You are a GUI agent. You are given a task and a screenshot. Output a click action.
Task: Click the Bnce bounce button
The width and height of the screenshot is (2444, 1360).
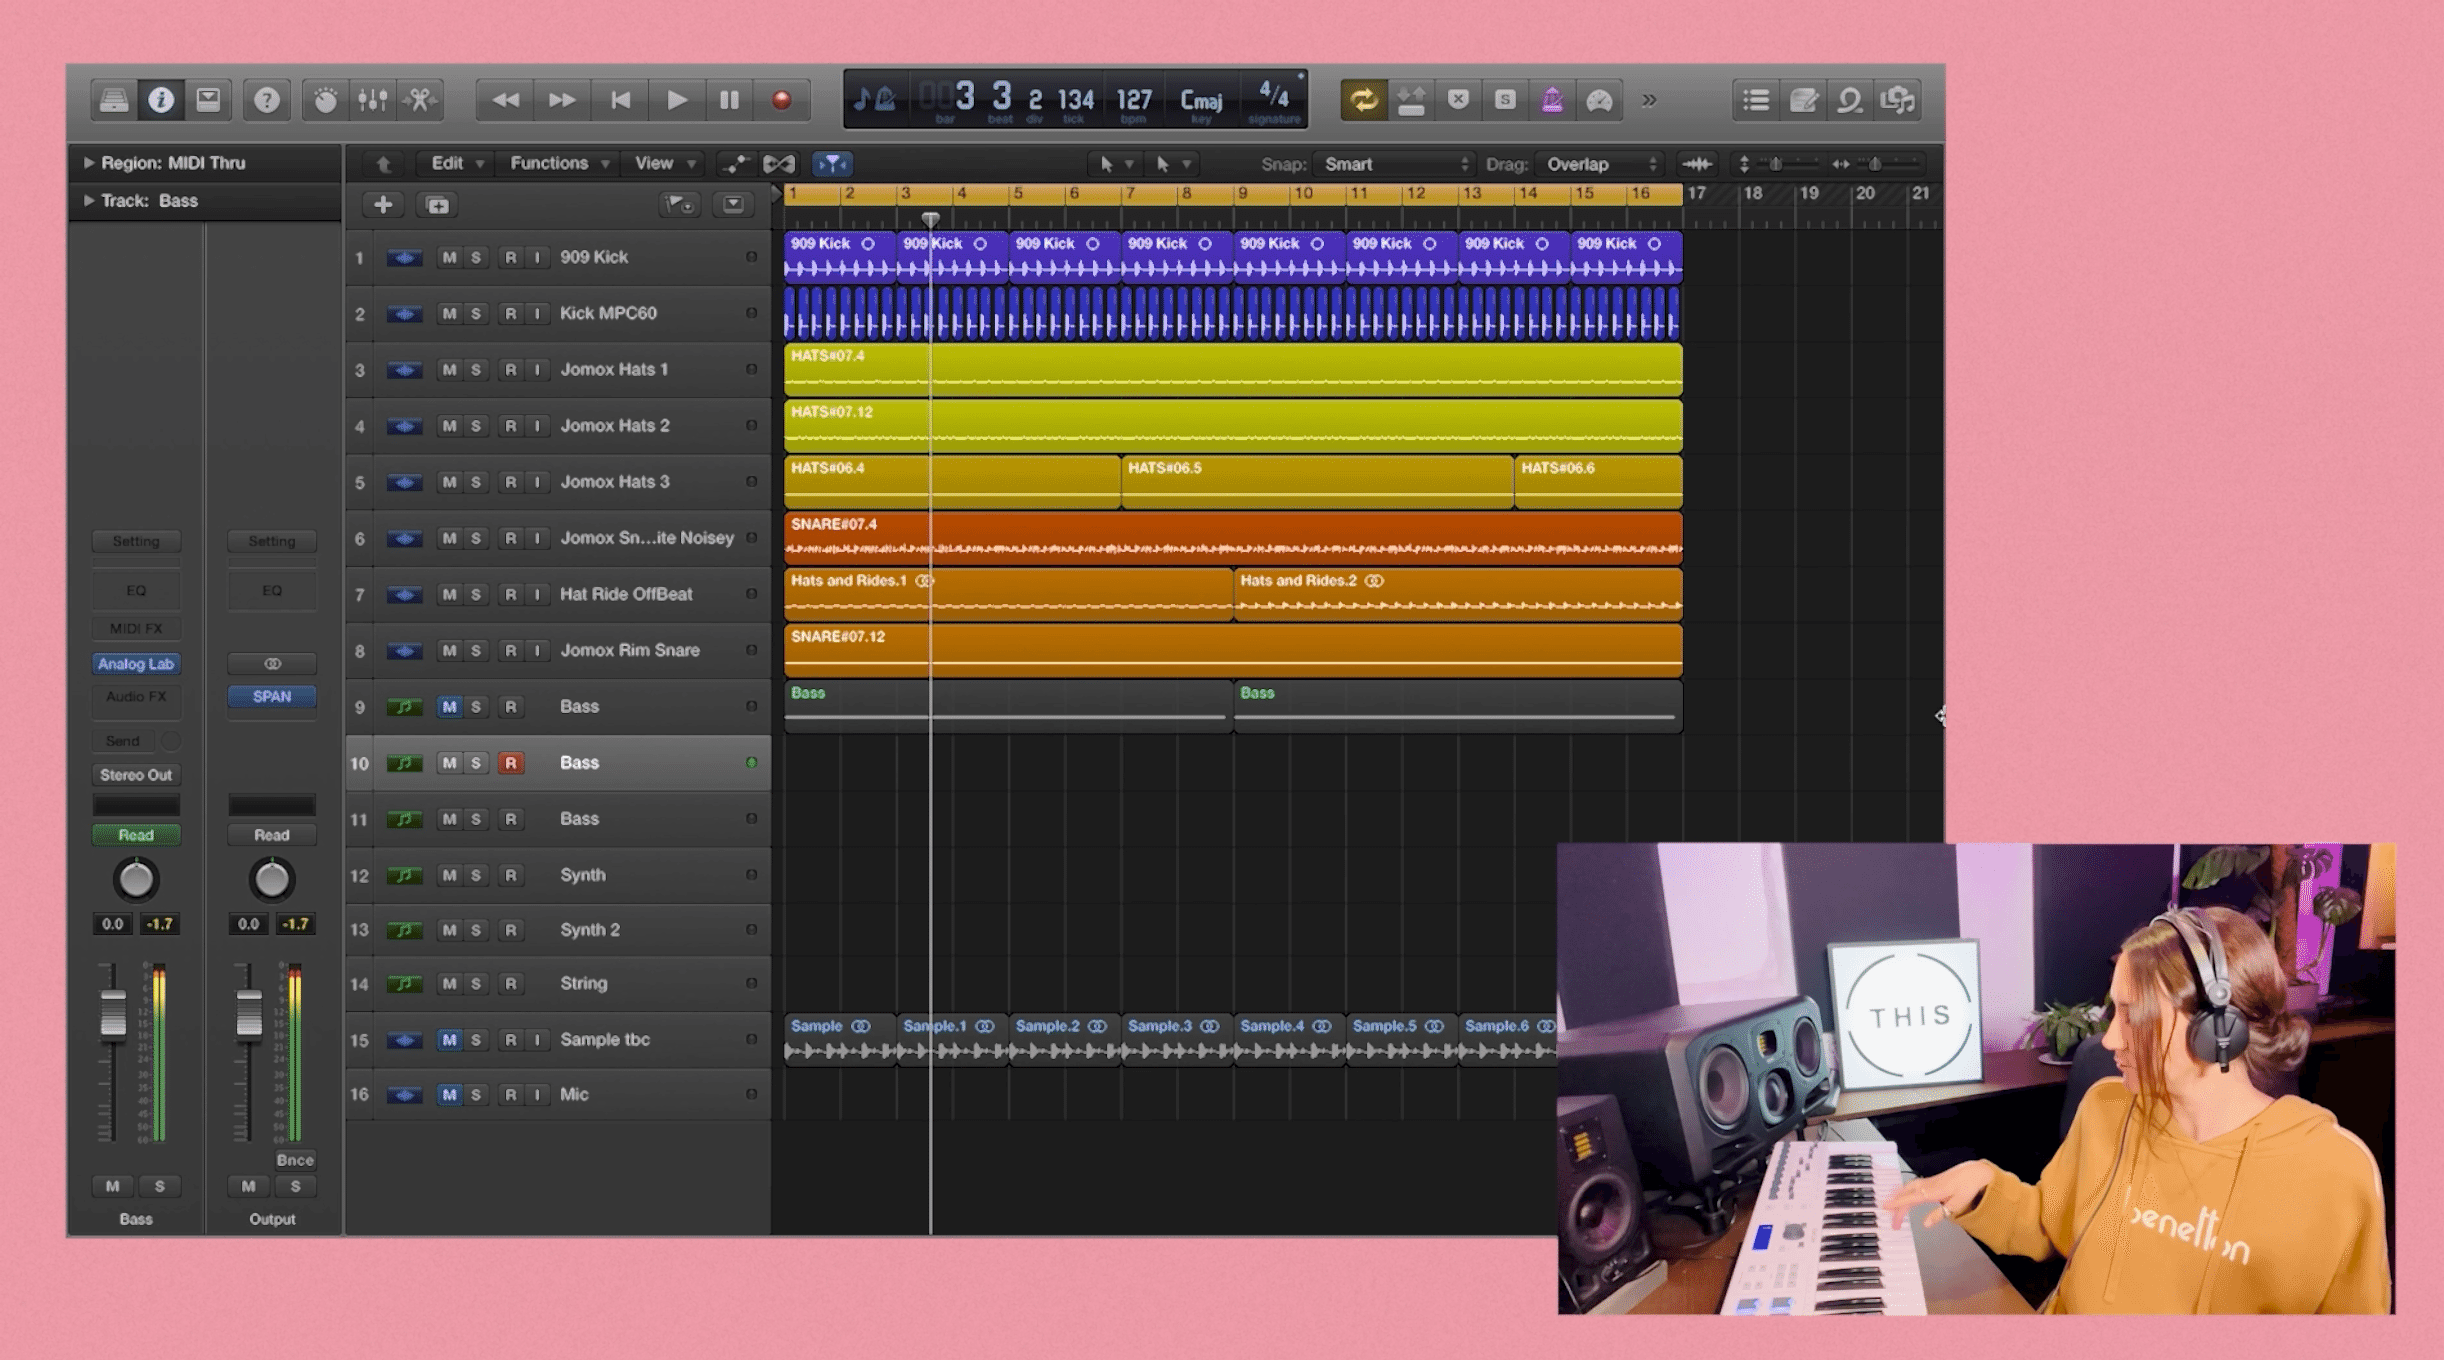click(295, 1160)
